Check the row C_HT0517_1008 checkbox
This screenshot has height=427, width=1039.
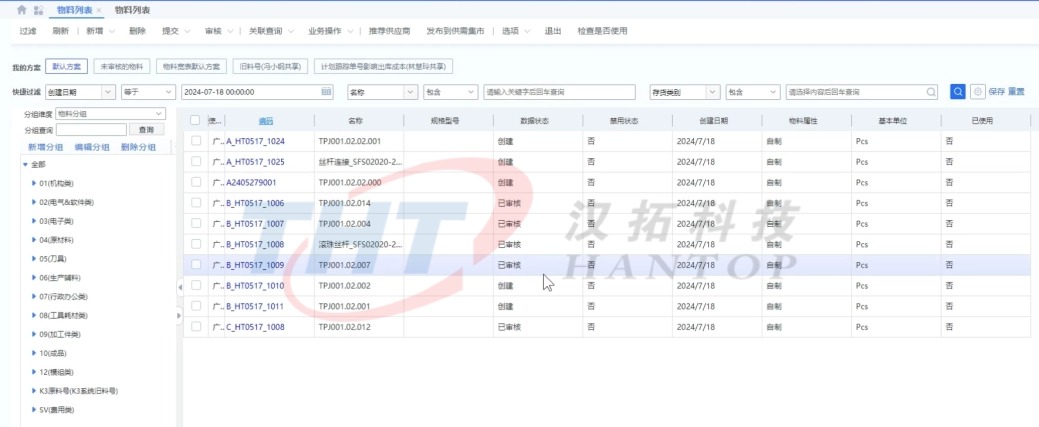point(196,327)
